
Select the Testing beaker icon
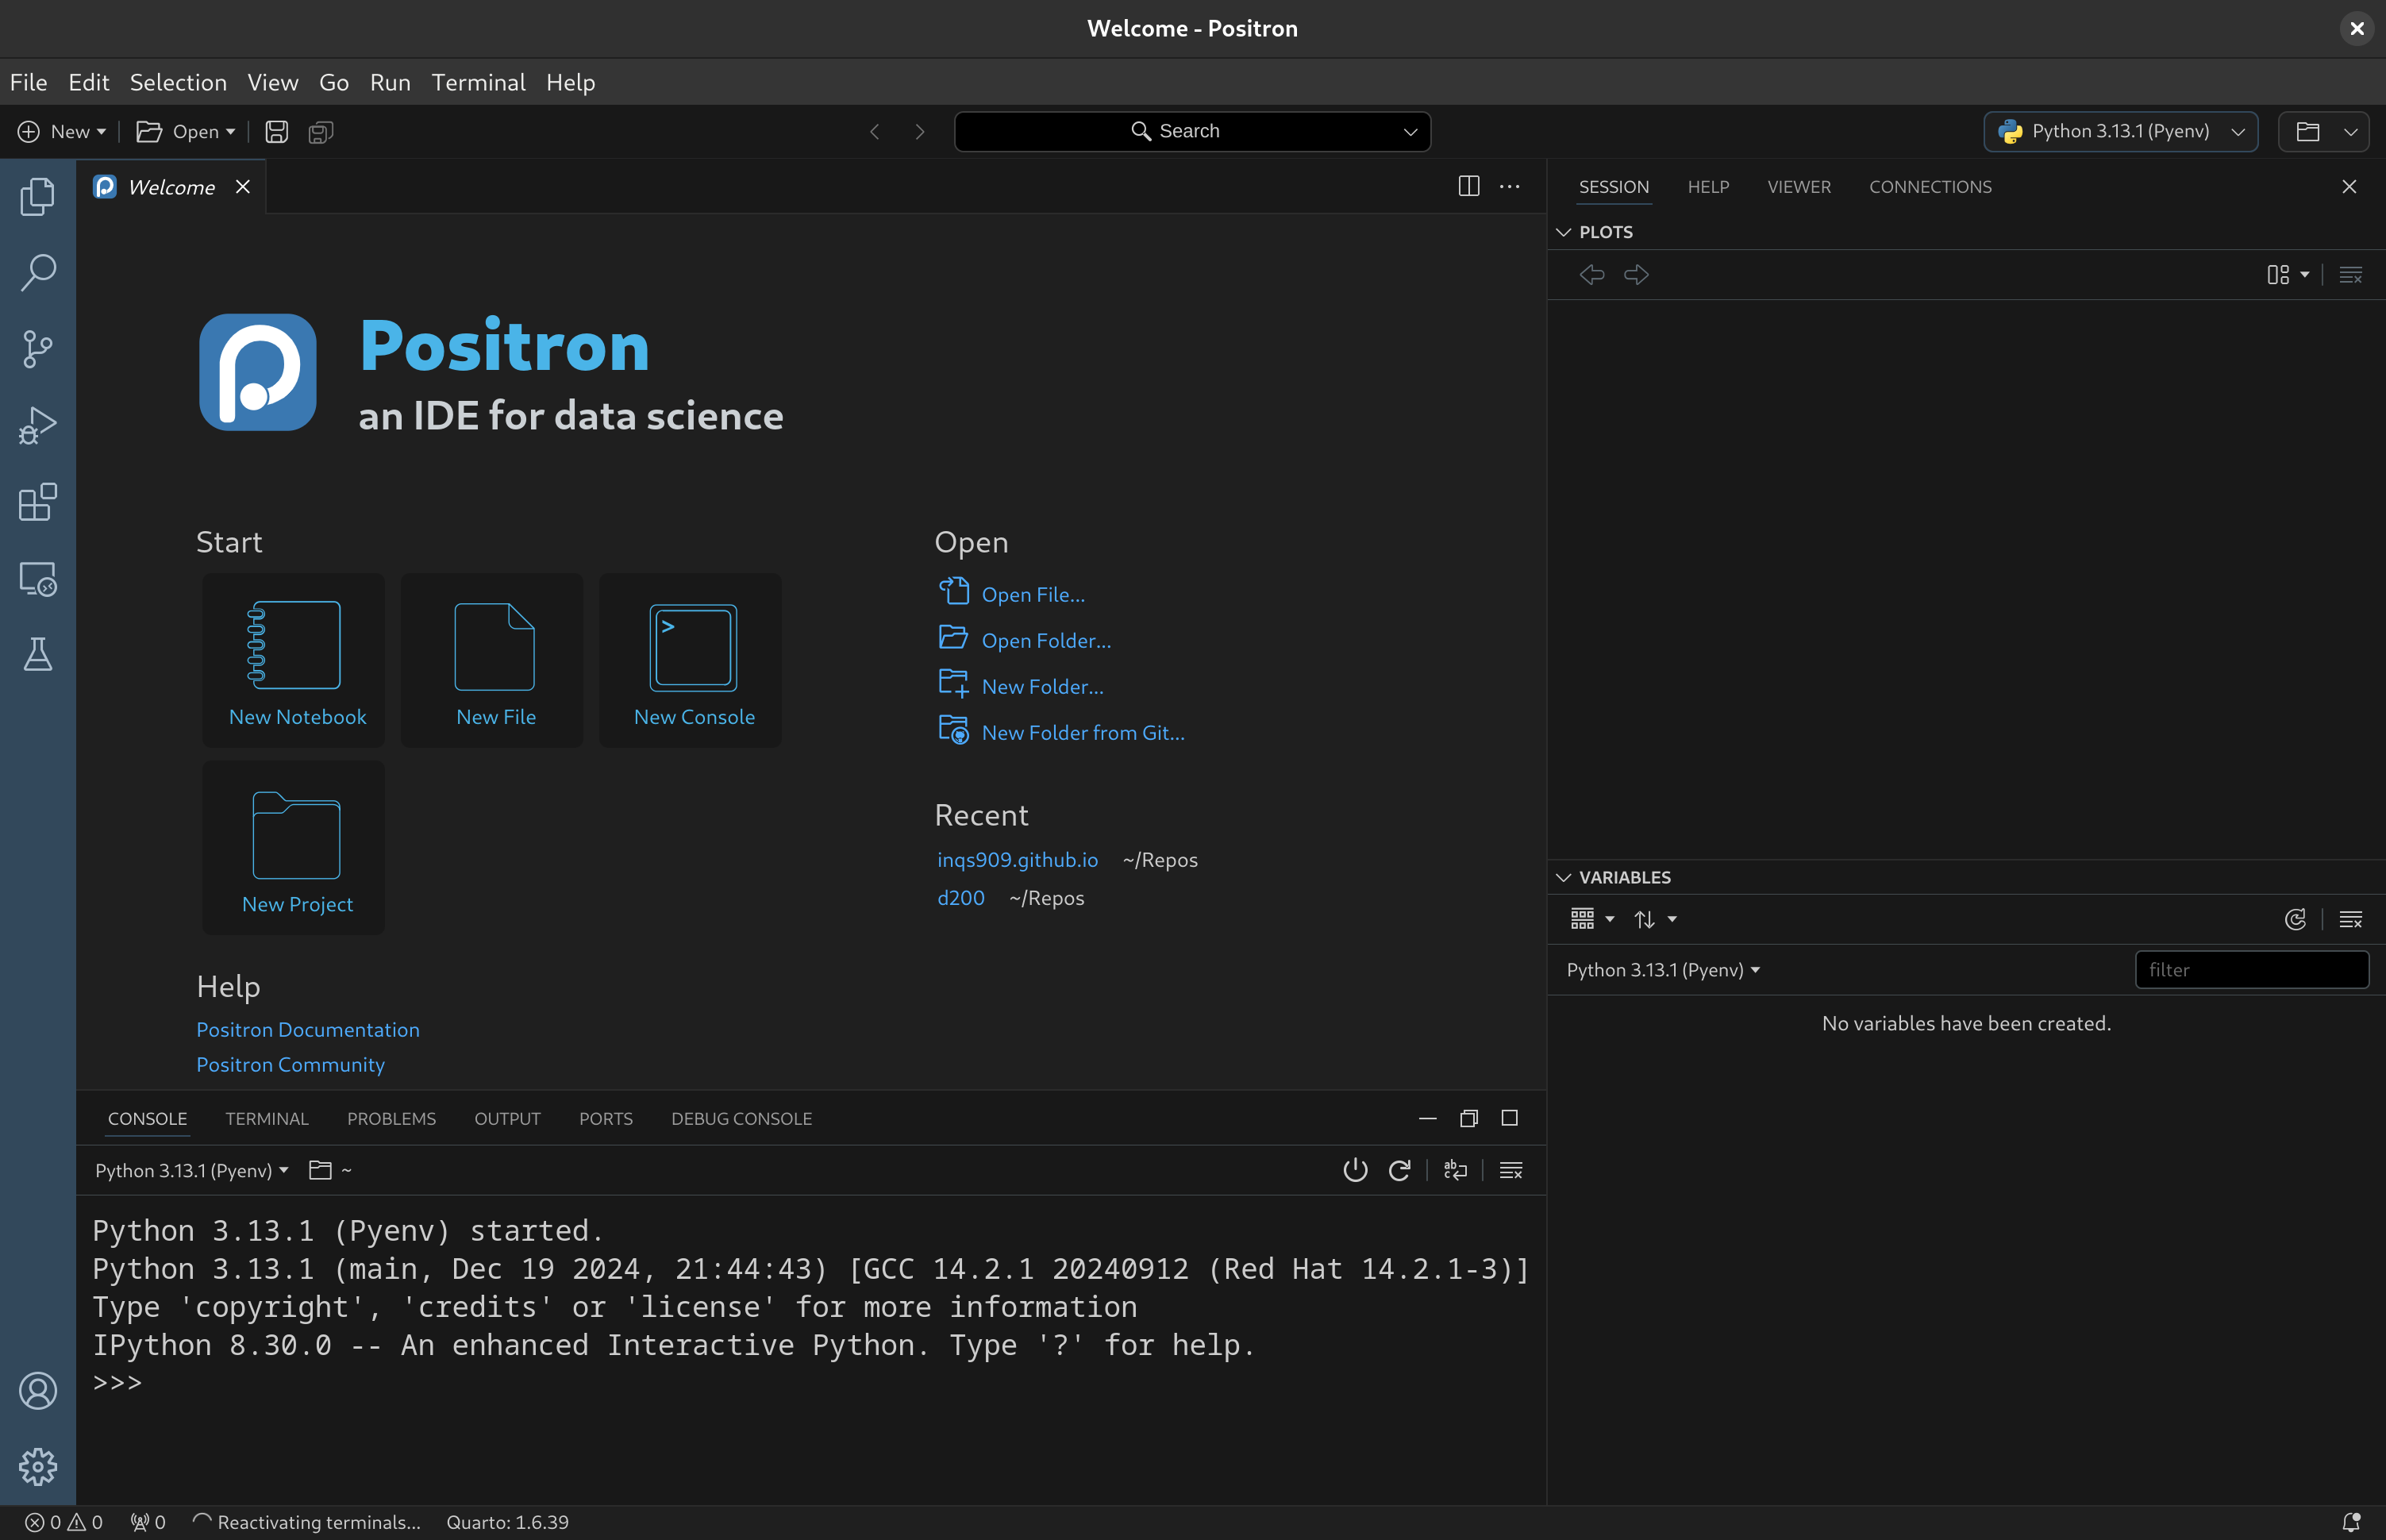click(38, 655)
